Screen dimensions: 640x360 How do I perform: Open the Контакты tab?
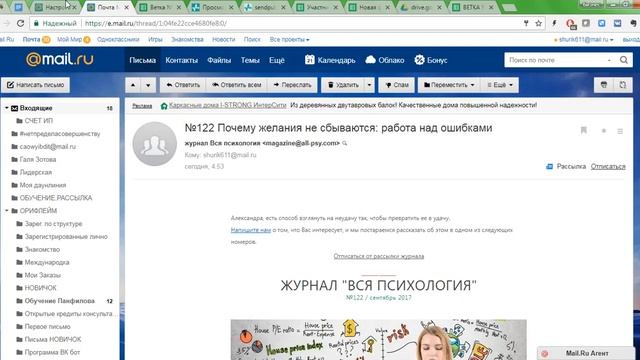click(x=182, y=60)
